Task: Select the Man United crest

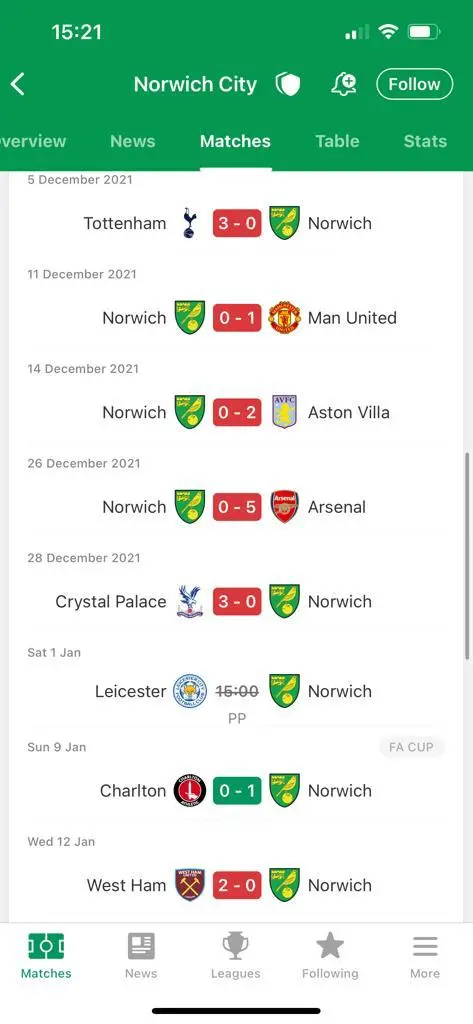Action: [284, 318]
